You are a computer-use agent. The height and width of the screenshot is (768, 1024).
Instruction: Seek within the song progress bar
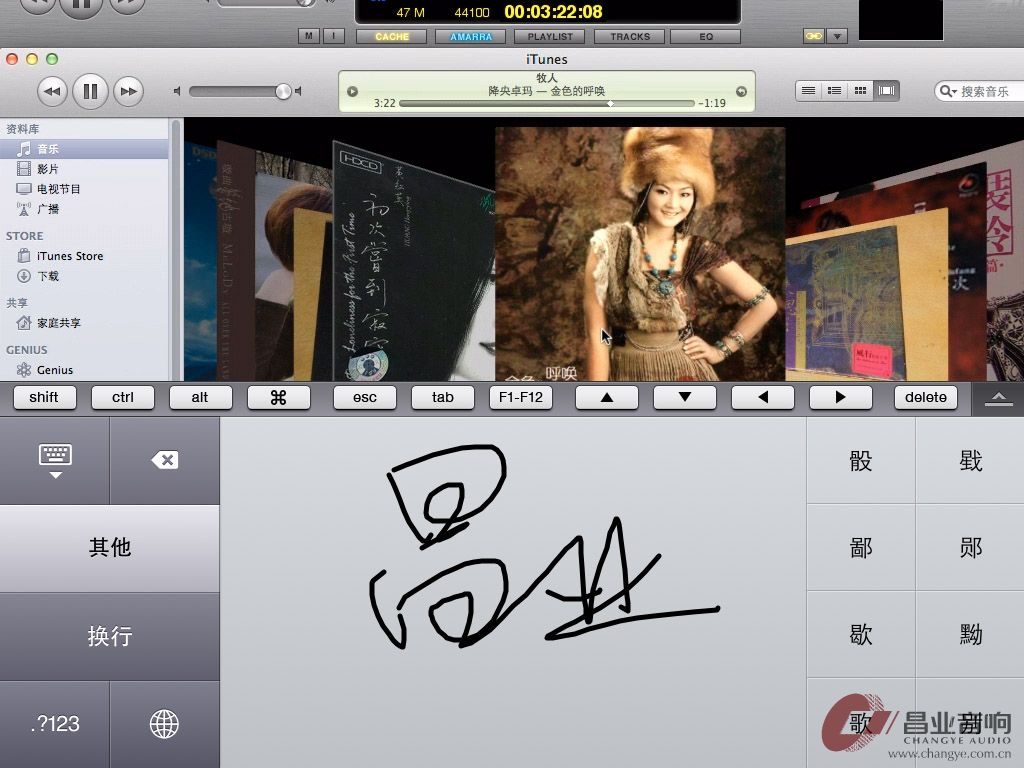pyautogui.click(x=547, y=103)
